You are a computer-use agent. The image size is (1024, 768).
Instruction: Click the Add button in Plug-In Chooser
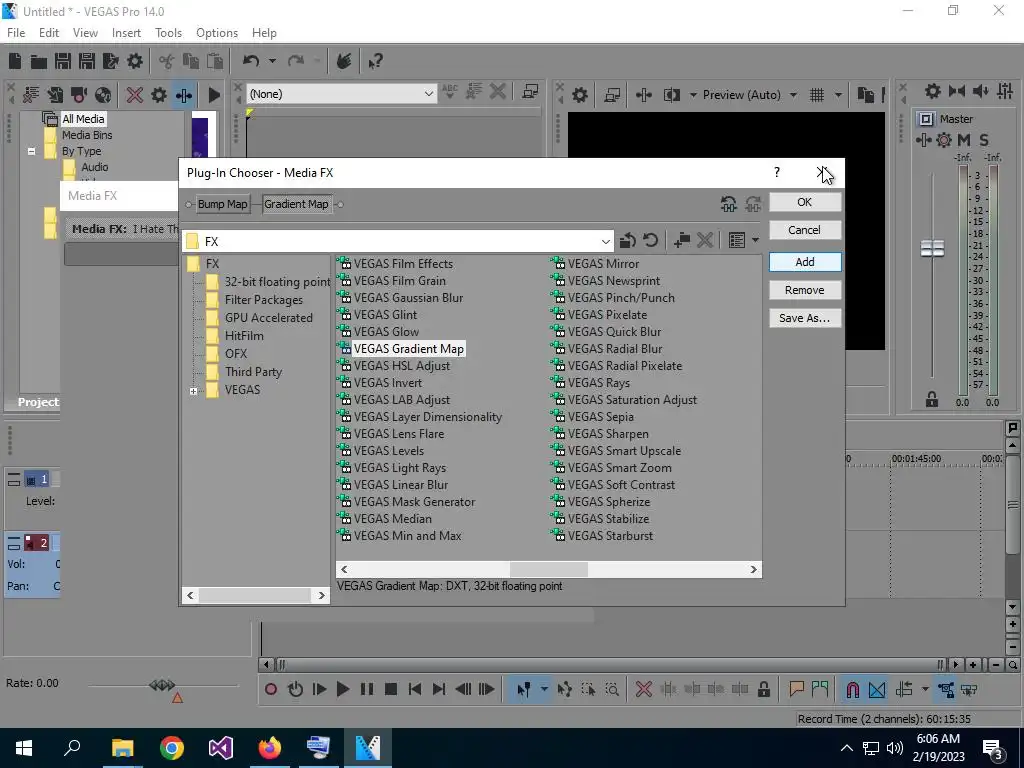tap(805, 262)
